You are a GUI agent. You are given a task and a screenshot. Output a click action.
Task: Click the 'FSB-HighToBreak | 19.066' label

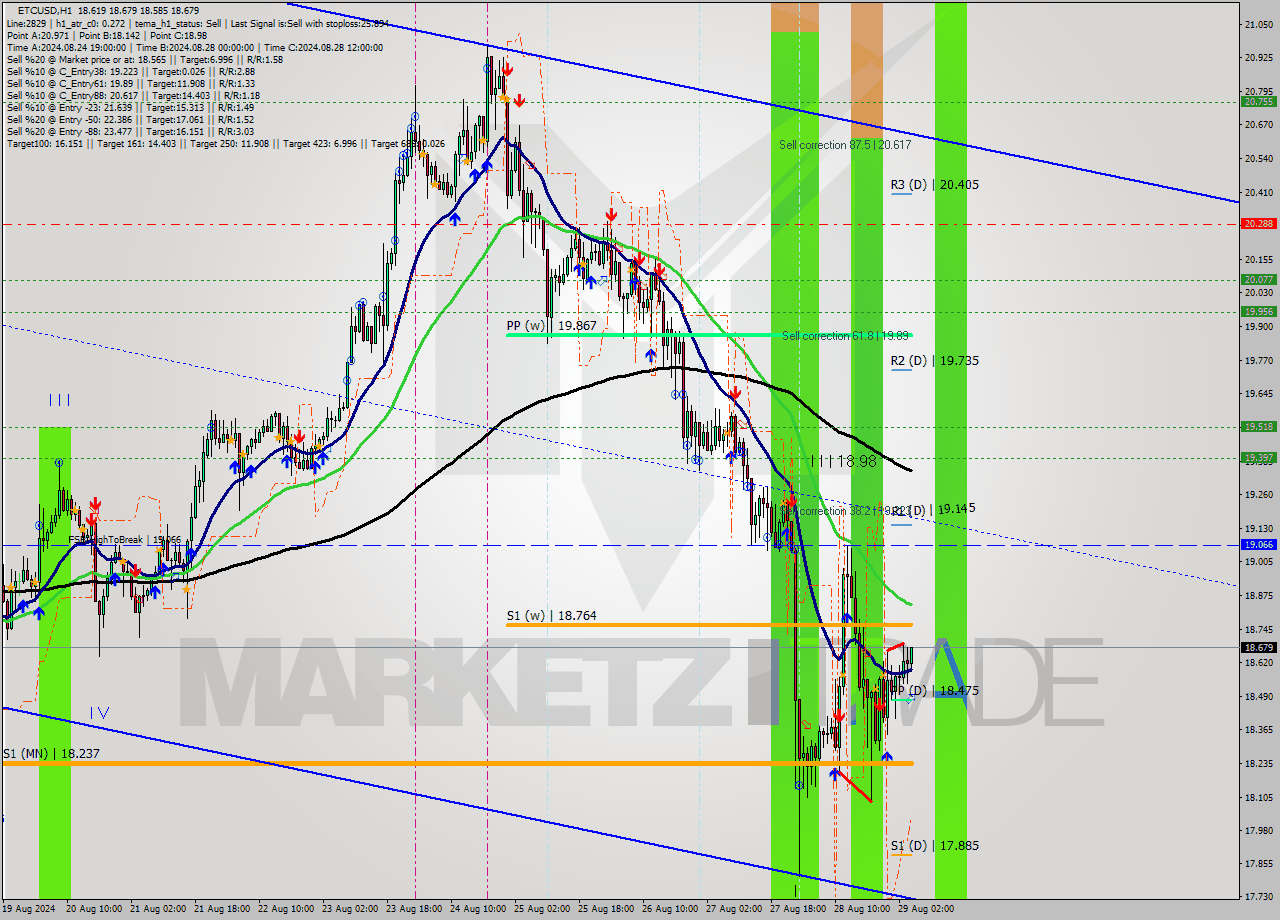[125, 540]
